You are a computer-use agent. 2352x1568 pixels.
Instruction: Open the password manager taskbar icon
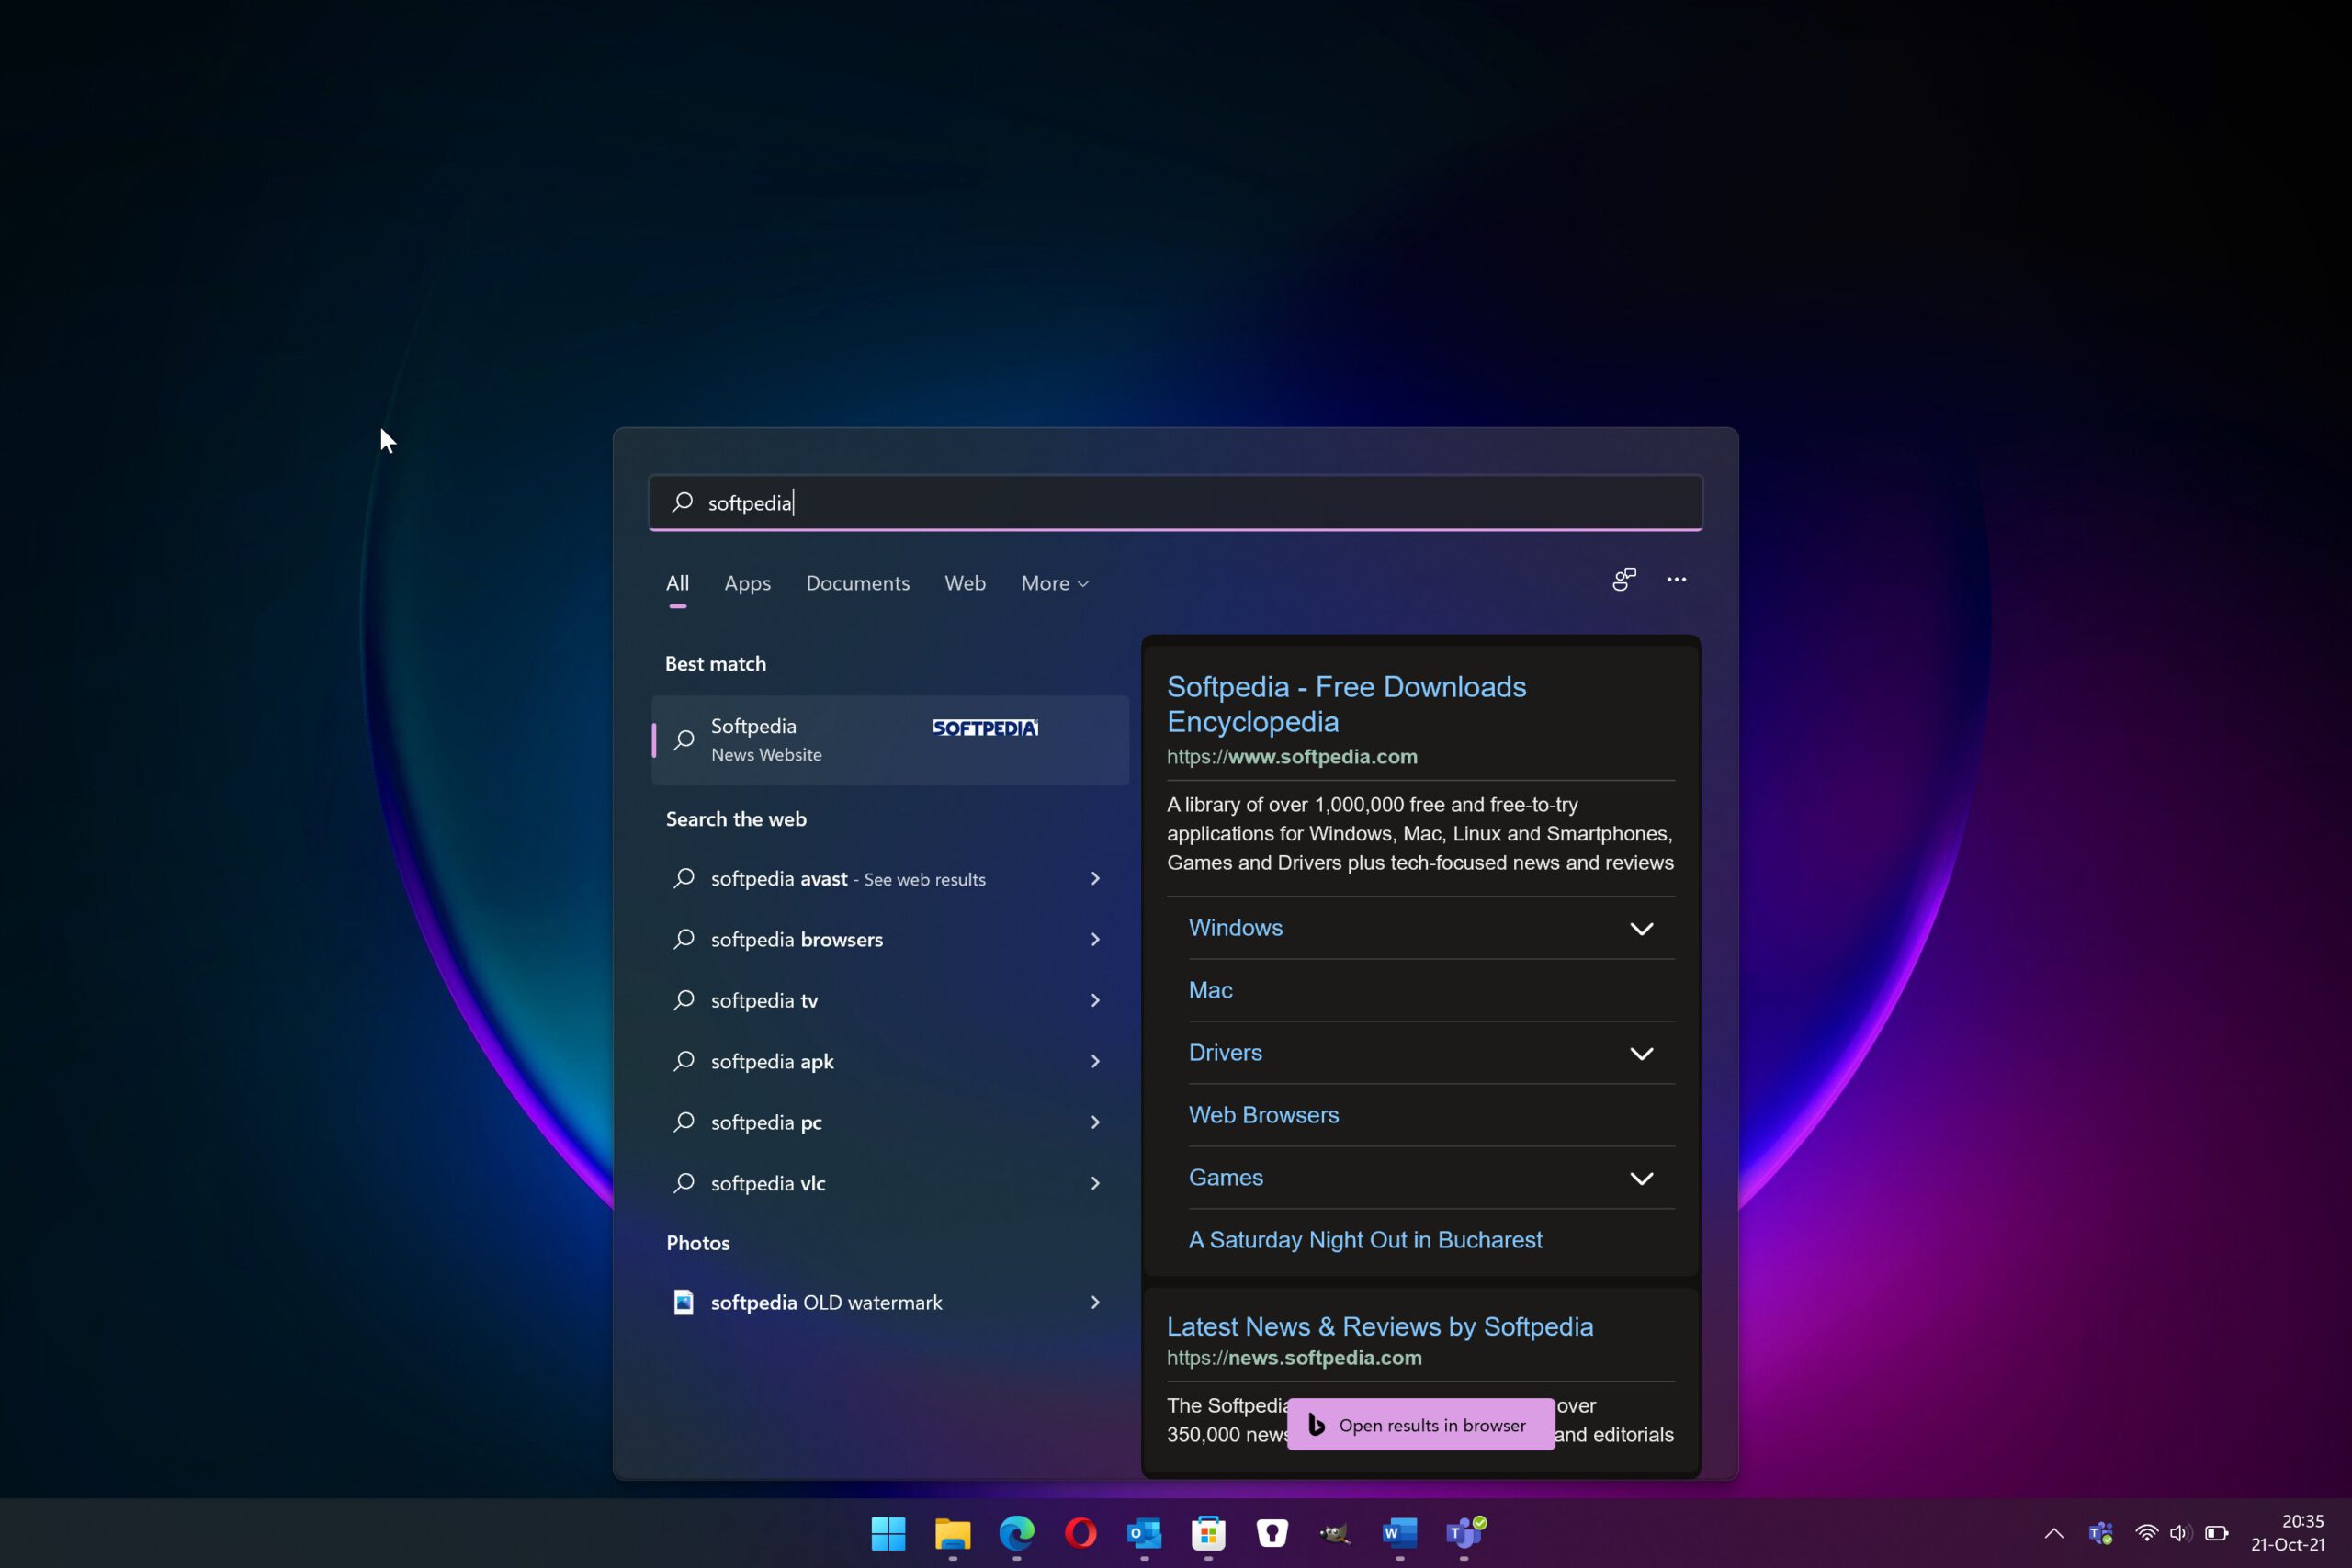[1272, 1533]
